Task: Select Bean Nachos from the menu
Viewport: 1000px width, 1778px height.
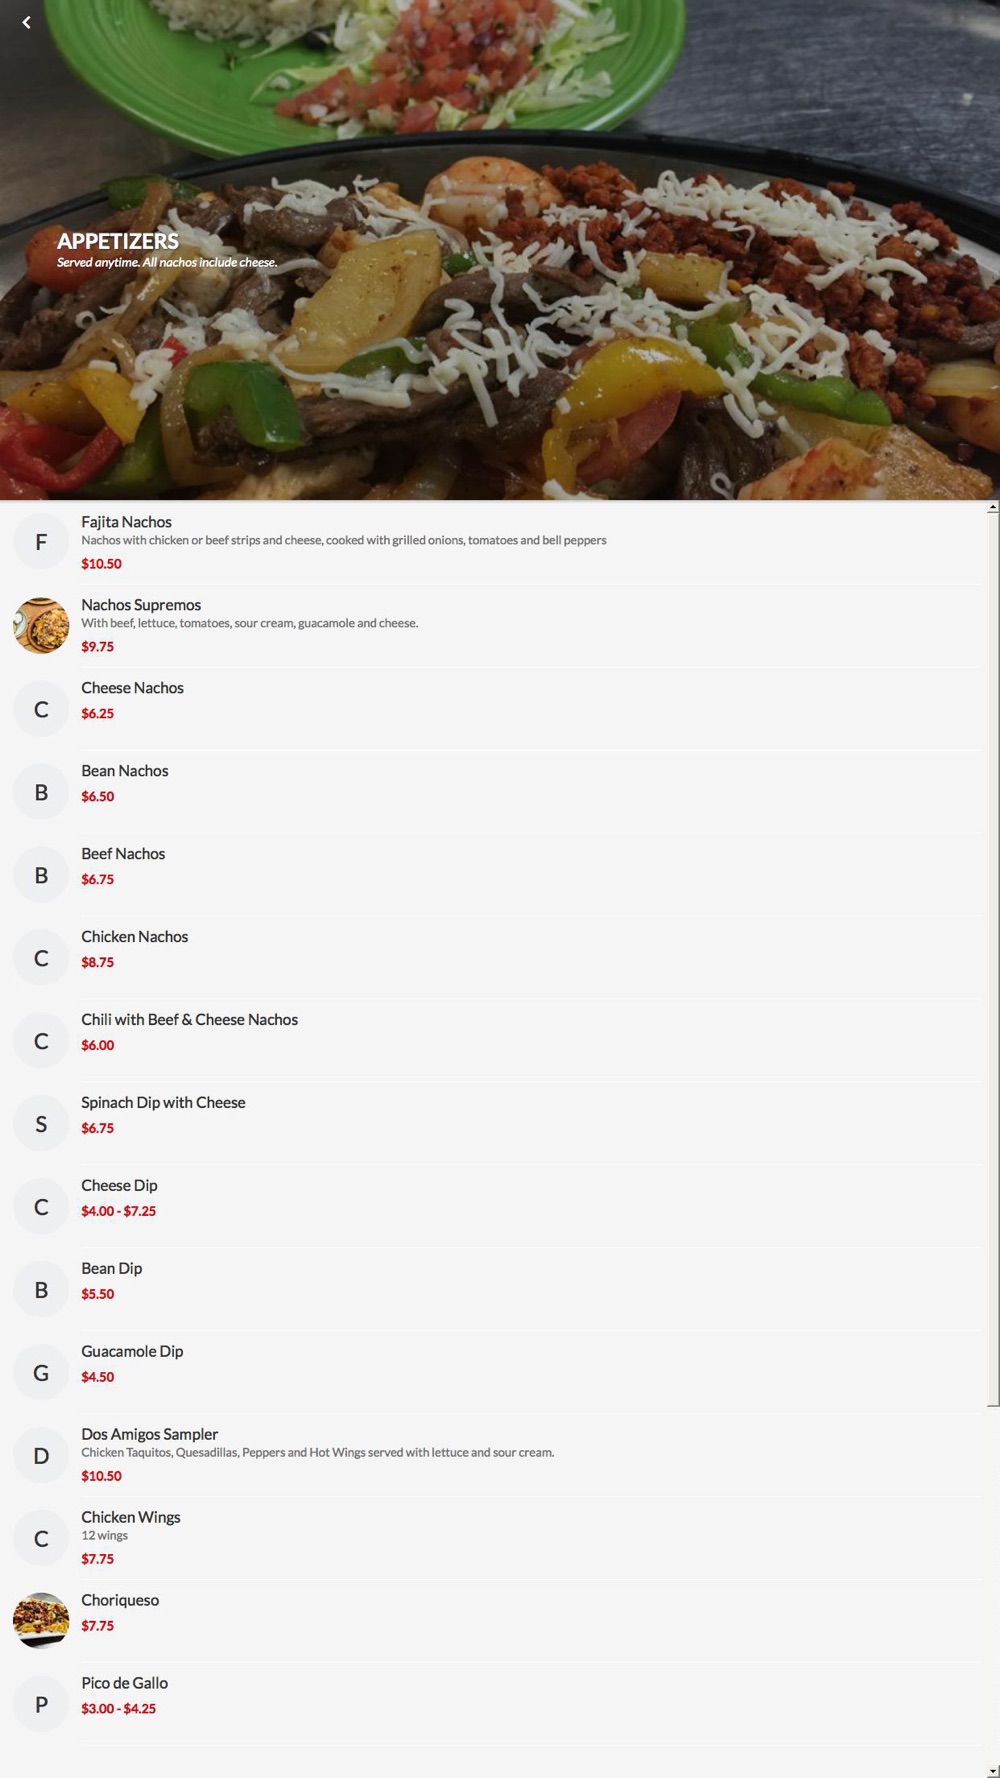Action: click(x=493, y=791)
